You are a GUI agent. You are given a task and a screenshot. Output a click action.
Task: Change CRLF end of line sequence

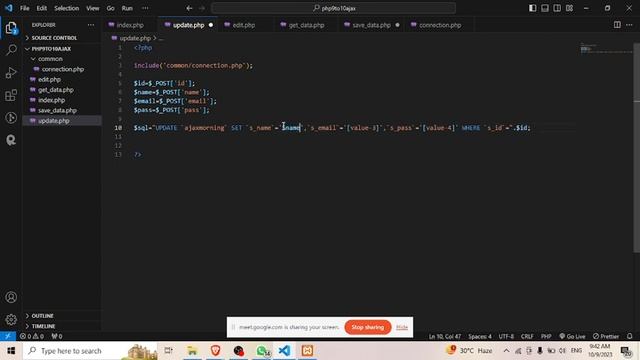527,336
